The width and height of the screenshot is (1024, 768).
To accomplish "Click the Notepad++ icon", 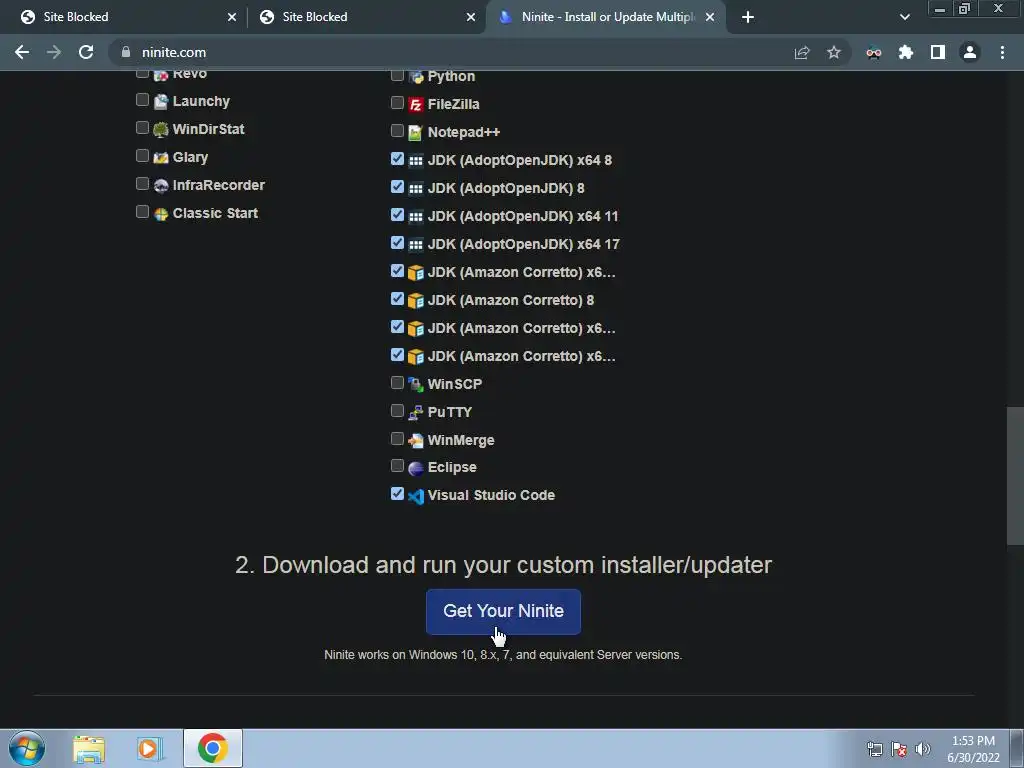I will point(416,133).
